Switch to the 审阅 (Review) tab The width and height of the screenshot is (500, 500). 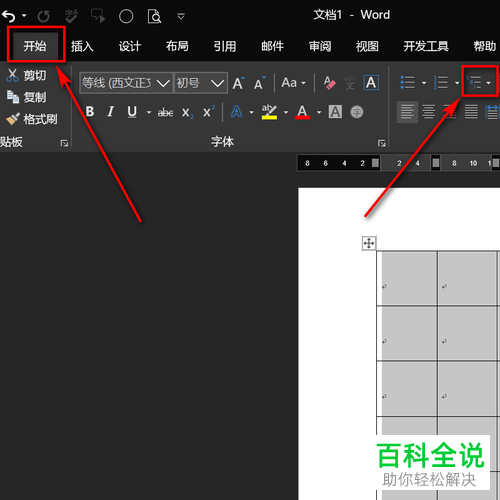(x=320, y=46)
